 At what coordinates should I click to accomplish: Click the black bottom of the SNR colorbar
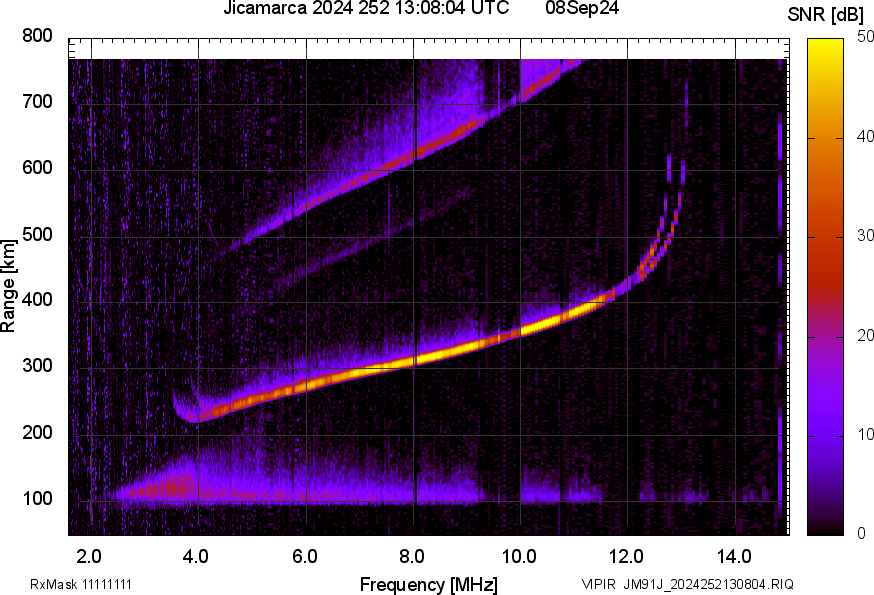point(826,526)
